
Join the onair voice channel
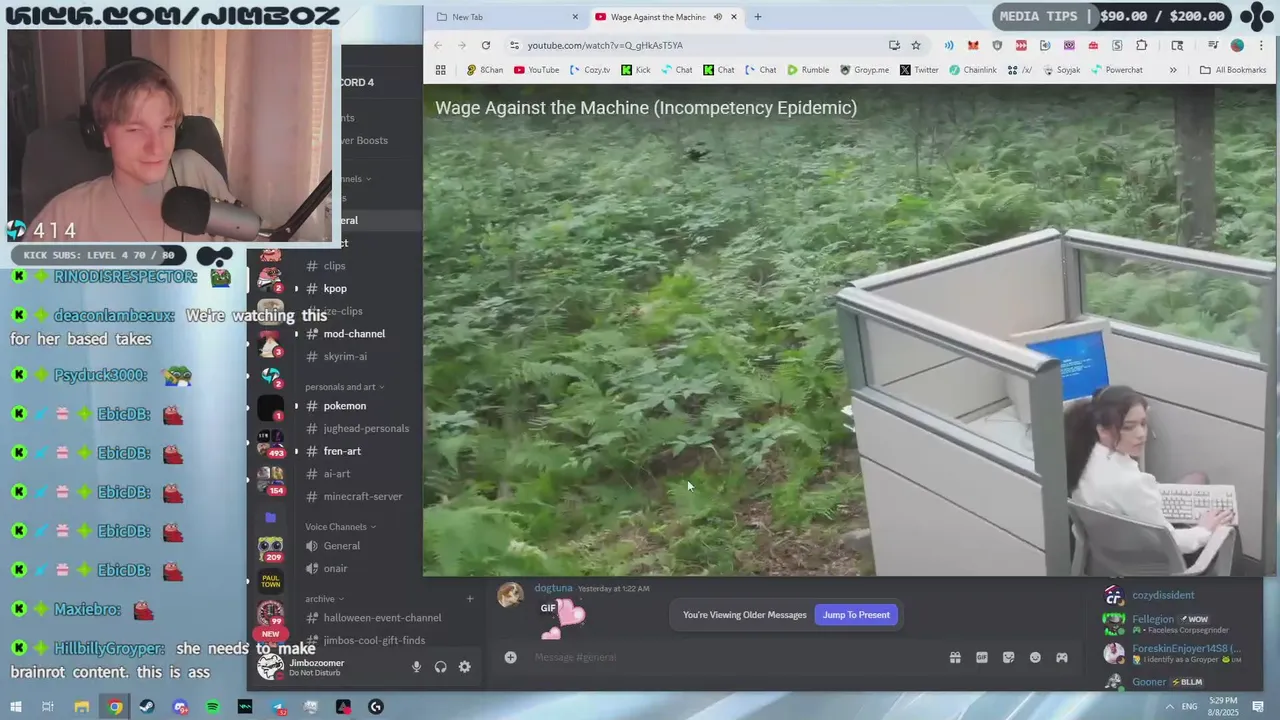336,569
